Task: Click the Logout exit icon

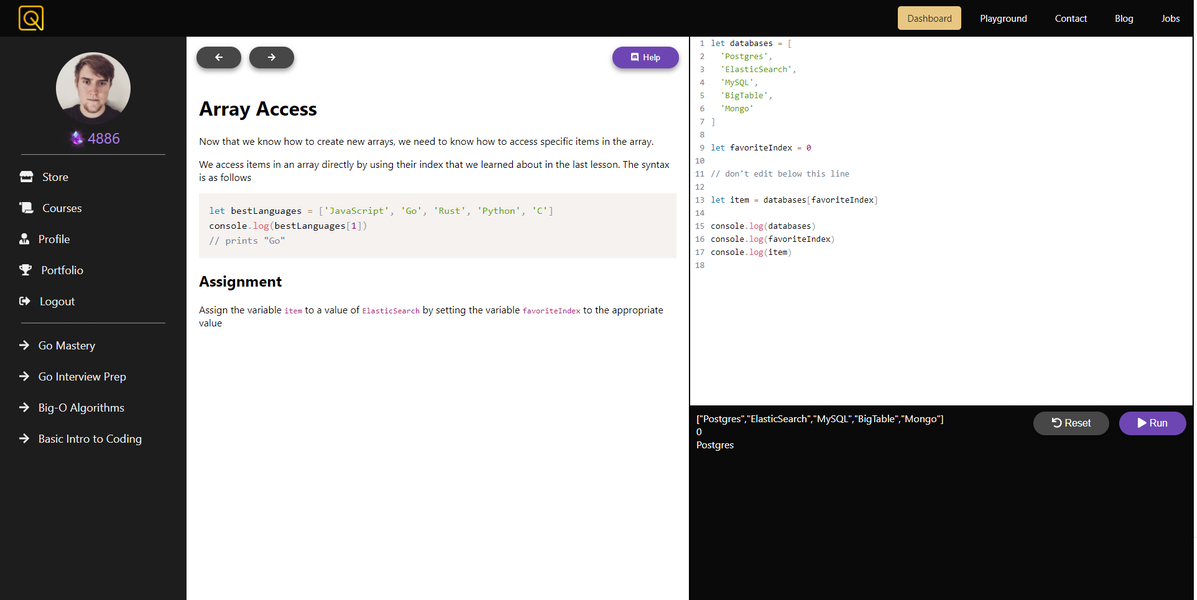Action: point(25,302)
